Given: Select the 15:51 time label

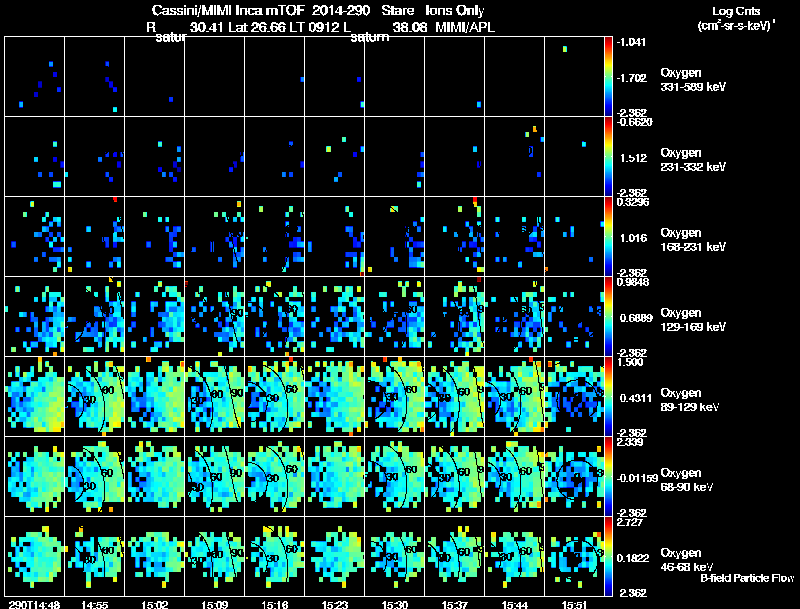Looking at the screenshot, I should pos(575,605).
